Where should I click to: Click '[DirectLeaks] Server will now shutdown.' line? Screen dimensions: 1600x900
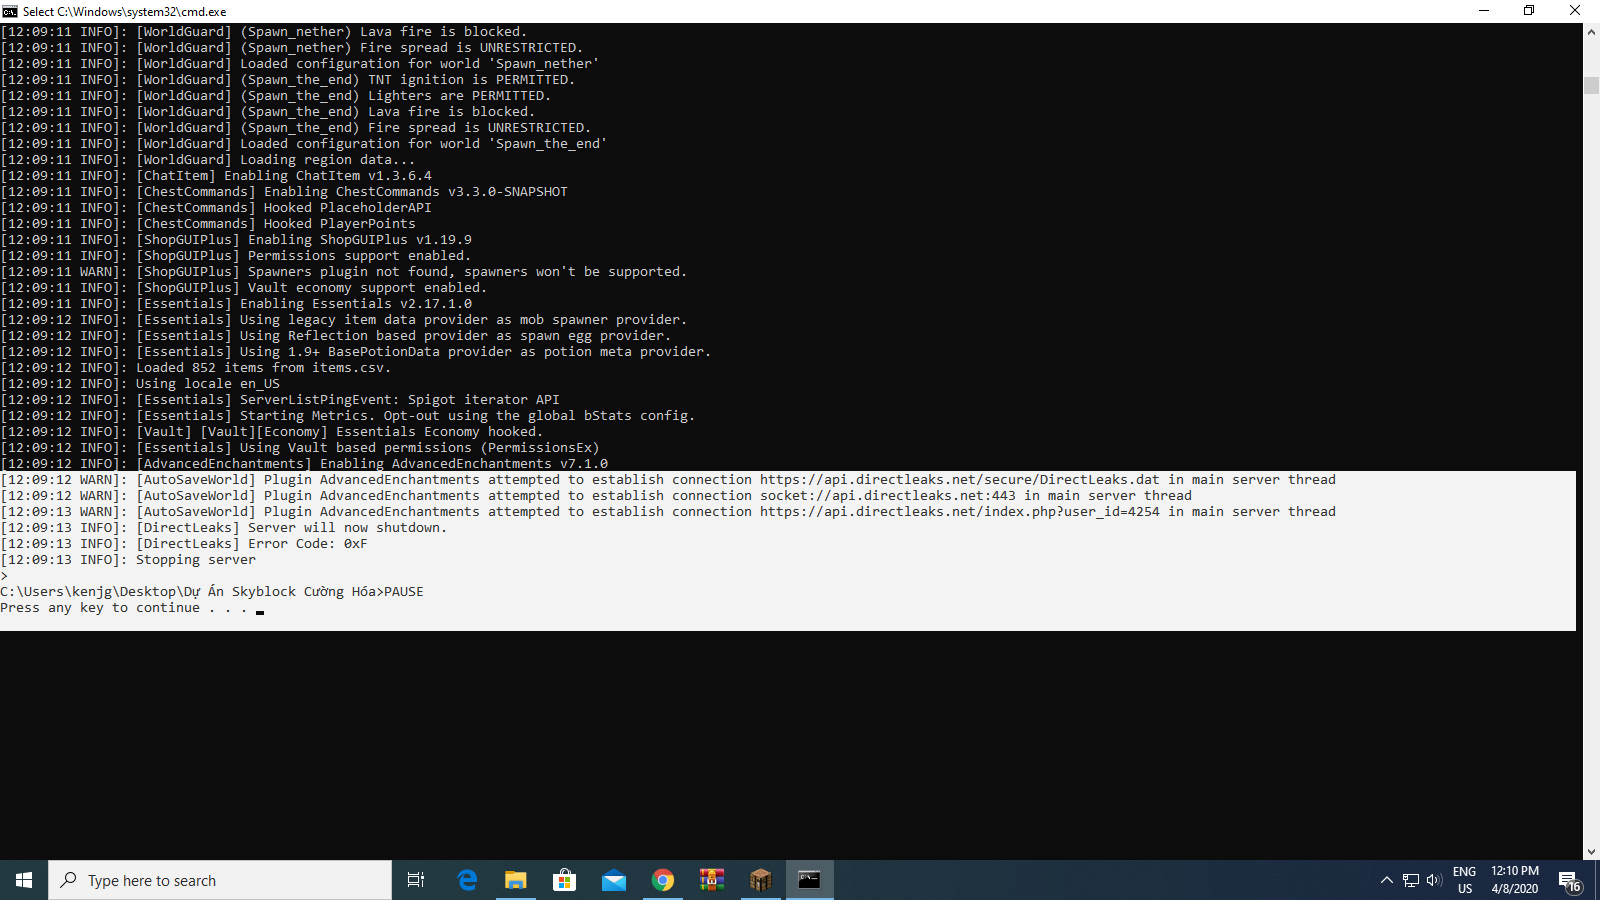coord(224,528)
